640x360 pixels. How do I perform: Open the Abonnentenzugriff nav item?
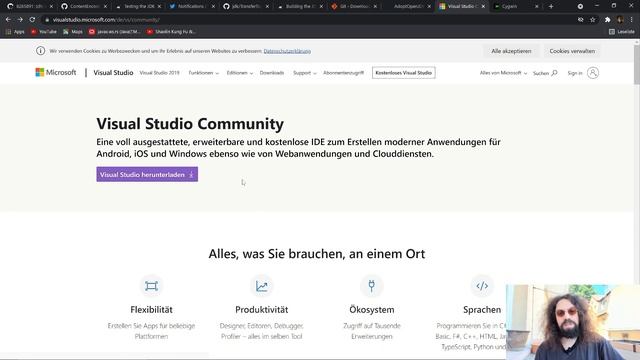(x=343, y=73)
